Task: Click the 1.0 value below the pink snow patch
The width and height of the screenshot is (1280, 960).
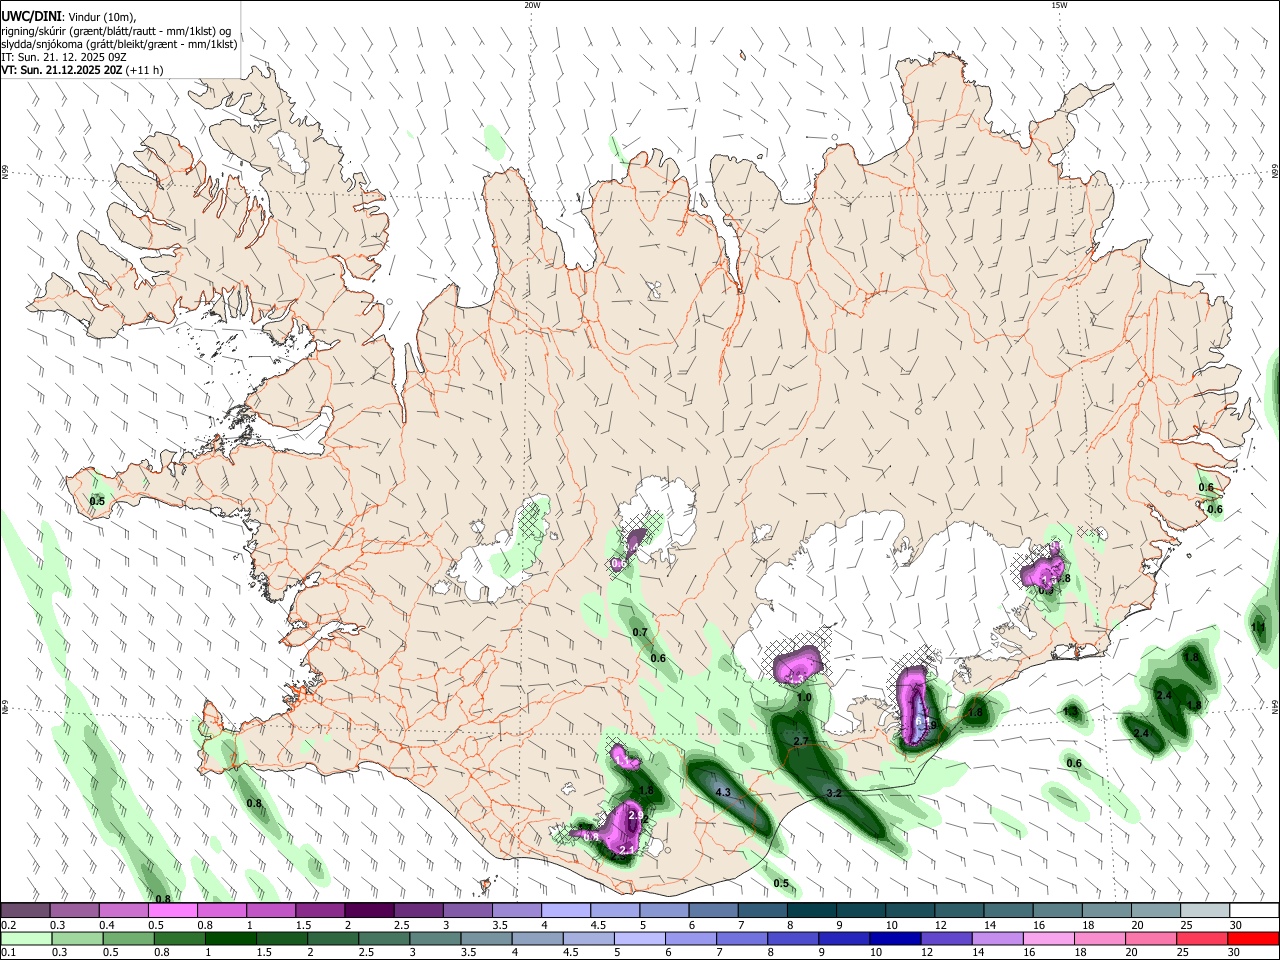Action: coord(804,698)
